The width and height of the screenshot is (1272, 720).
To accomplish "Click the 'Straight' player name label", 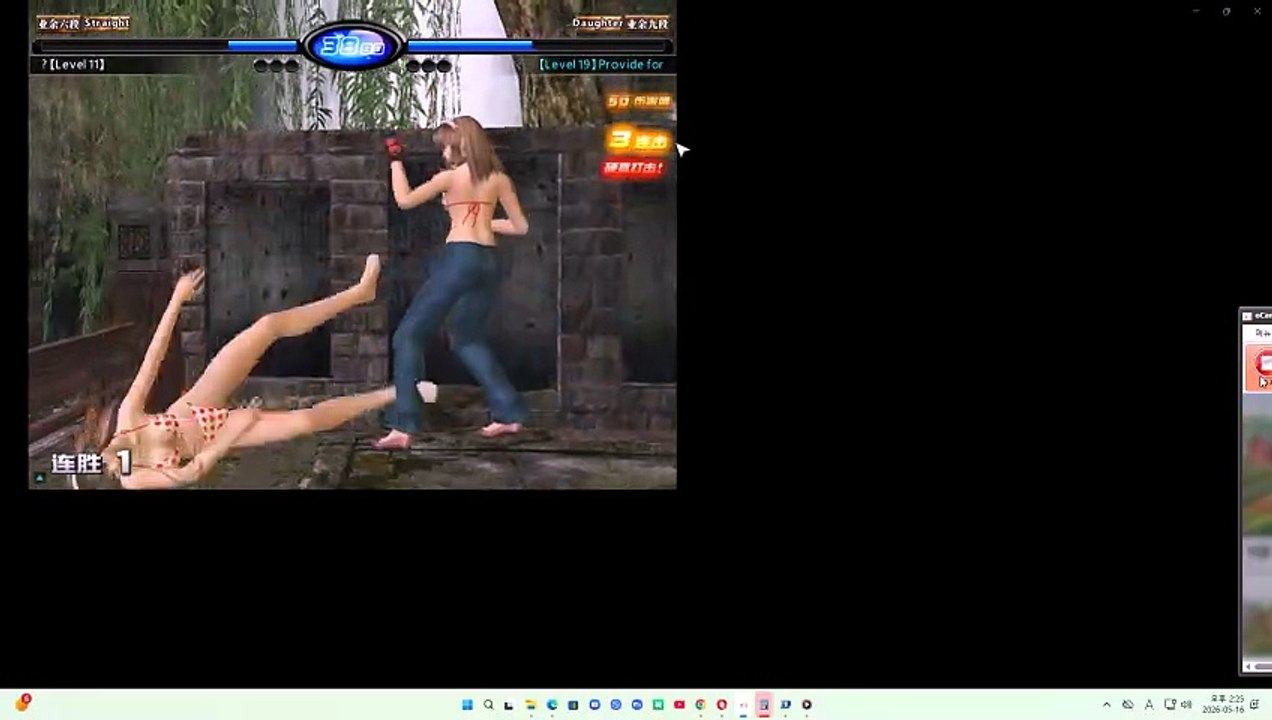I will tap(106, 23).
